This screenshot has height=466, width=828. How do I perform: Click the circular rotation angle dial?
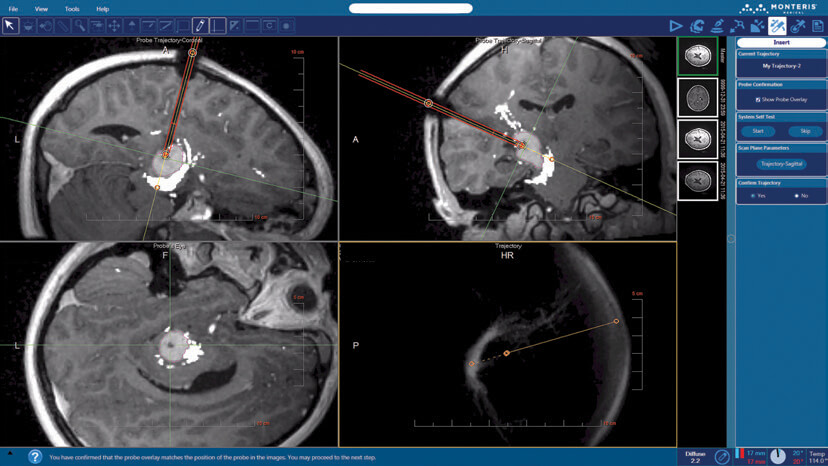pyautogui.click(x=778, y=456)
